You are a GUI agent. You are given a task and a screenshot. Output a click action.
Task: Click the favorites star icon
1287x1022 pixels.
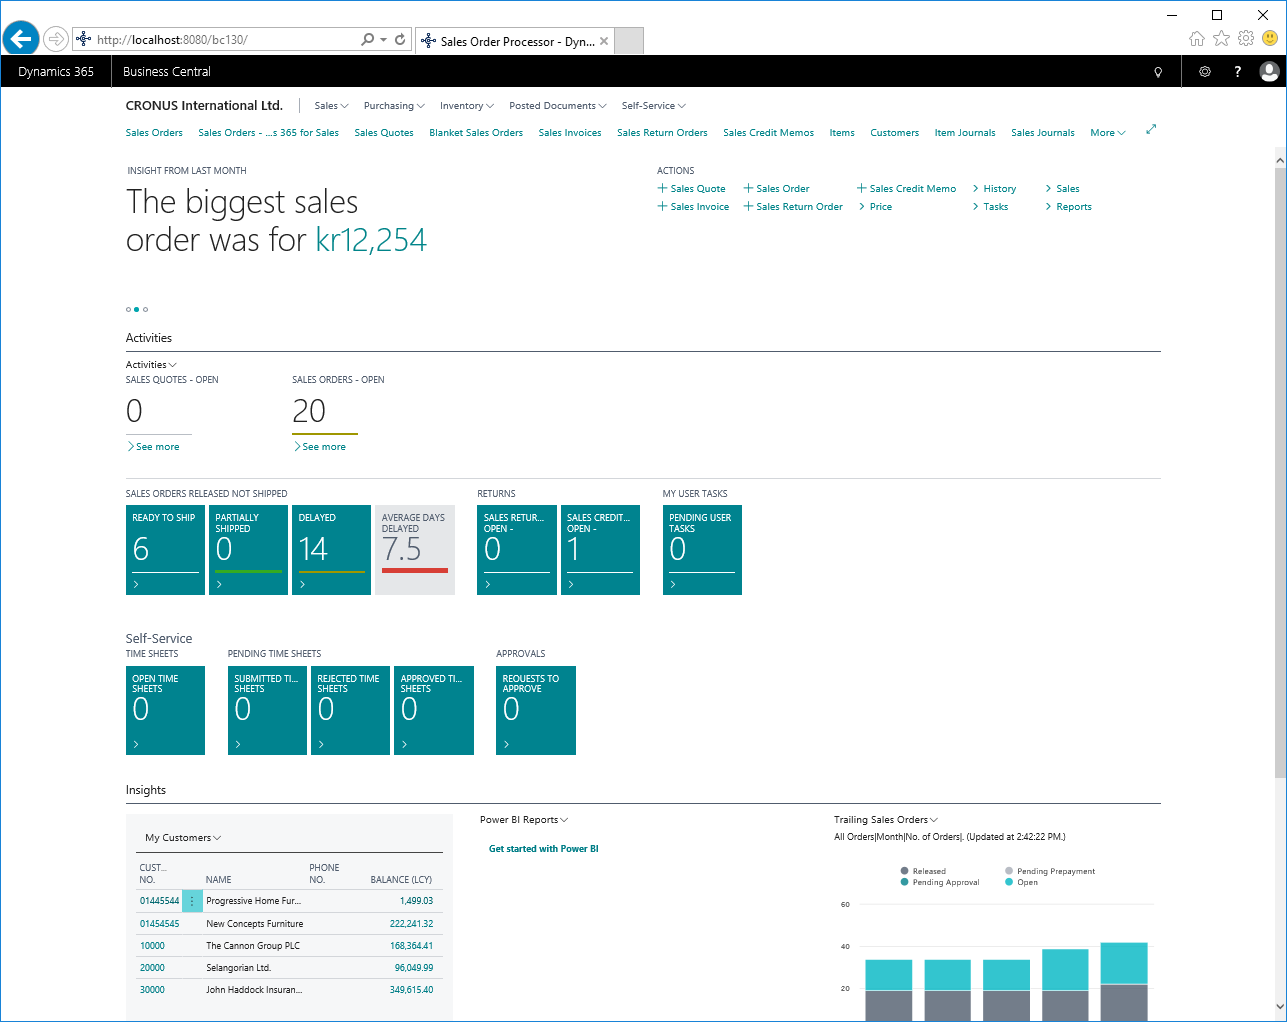(x=1221, y=39)
